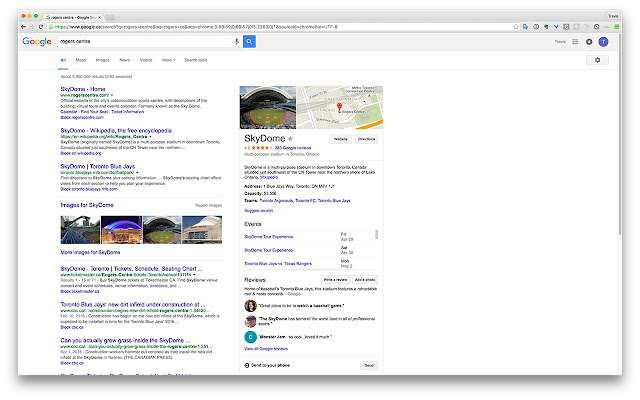Viewport: 640px width, 400px height.
Task: Switch to the News tab
Action: tap(124, 60)
